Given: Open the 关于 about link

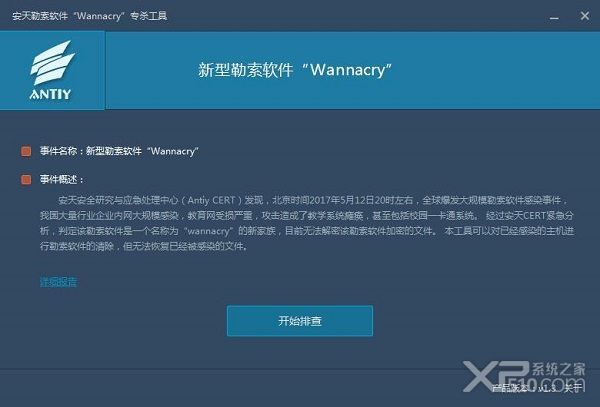Looking at the screenshot, I should 572,389.
